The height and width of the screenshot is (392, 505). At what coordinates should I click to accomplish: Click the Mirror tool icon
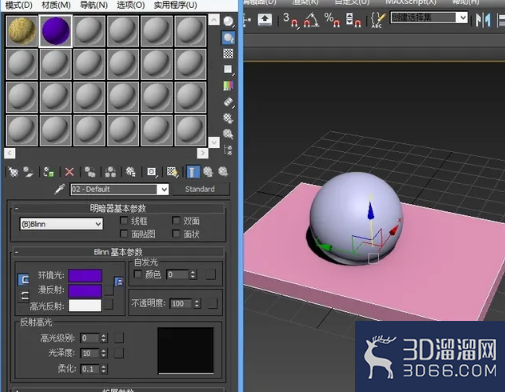pyautogui.click(x=483, y=20)
